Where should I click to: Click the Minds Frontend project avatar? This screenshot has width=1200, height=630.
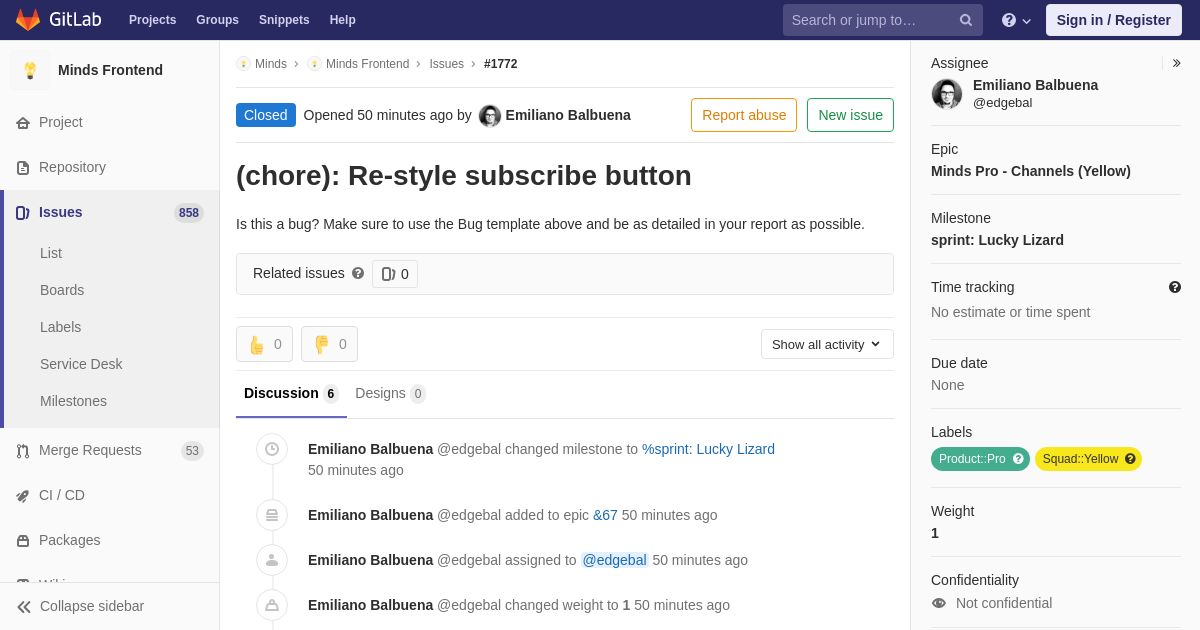(x=30, y=70)
